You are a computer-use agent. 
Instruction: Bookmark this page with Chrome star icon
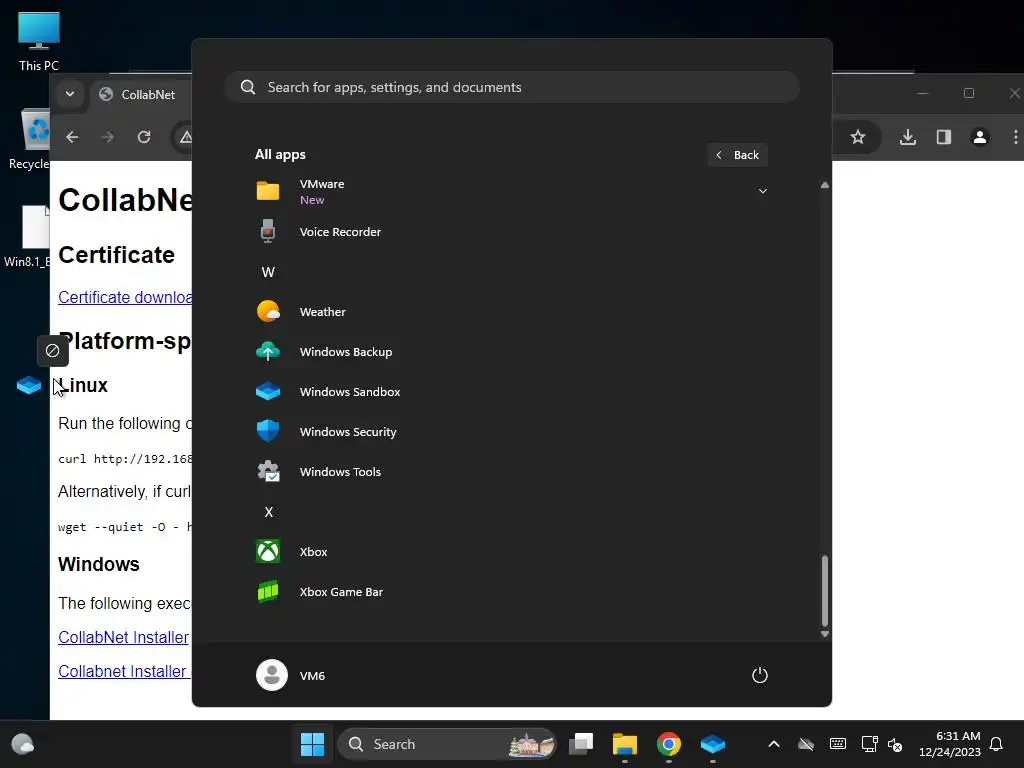click(858, 136)
